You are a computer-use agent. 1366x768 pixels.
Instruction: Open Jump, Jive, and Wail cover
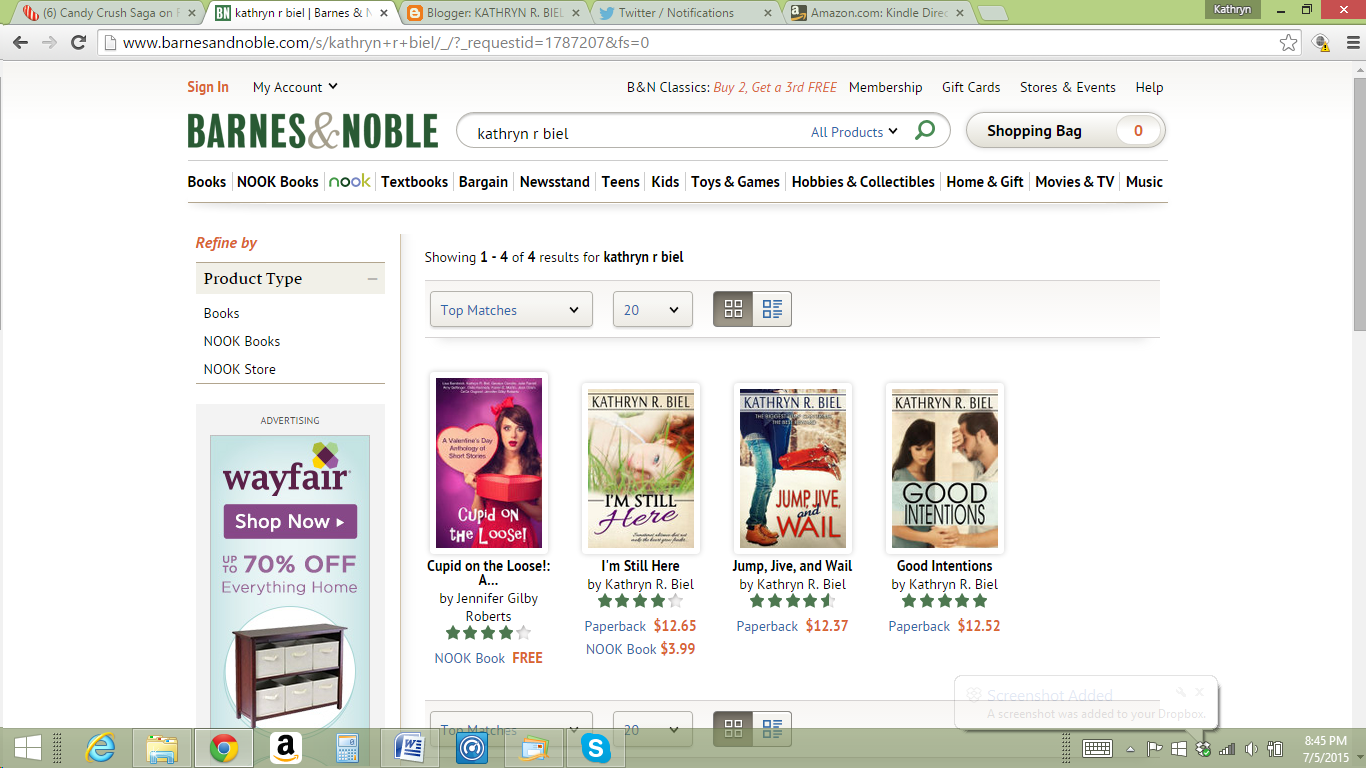pos(793,468)
